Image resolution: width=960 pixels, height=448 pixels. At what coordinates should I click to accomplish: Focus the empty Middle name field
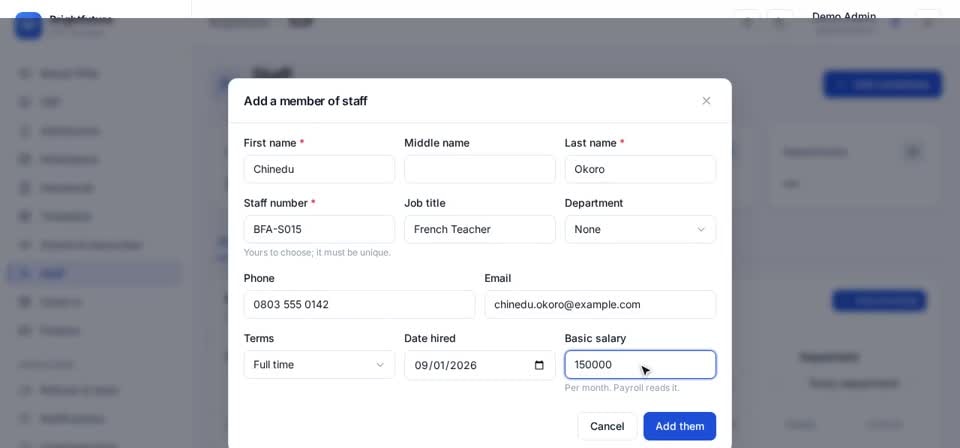[x=479, y=169]
